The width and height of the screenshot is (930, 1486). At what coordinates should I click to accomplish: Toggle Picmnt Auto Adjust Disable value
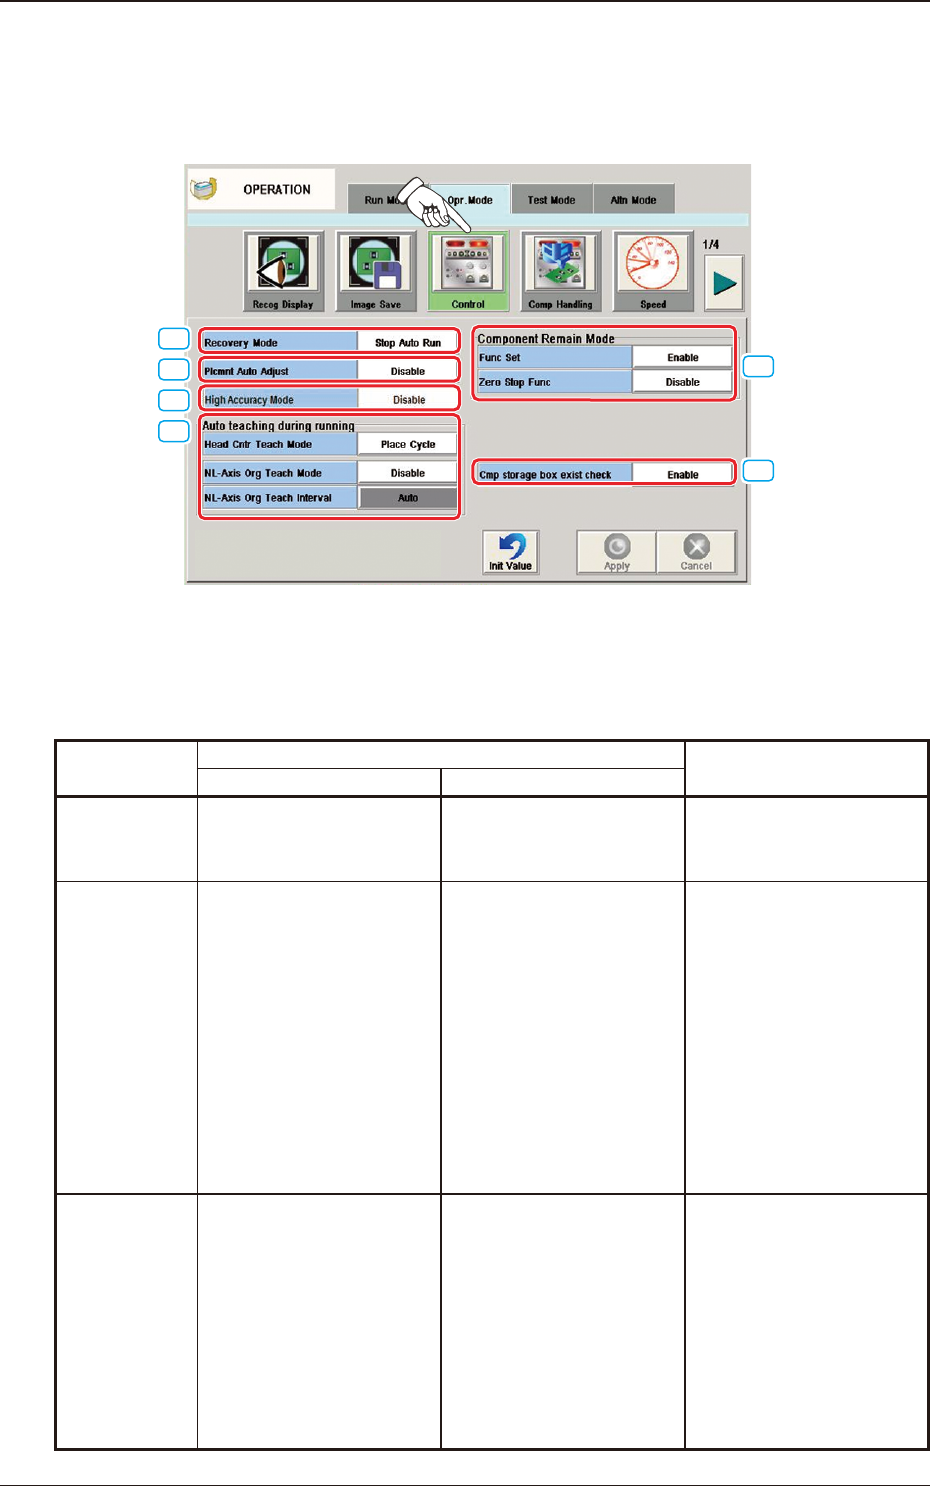(x=407, y=371)
